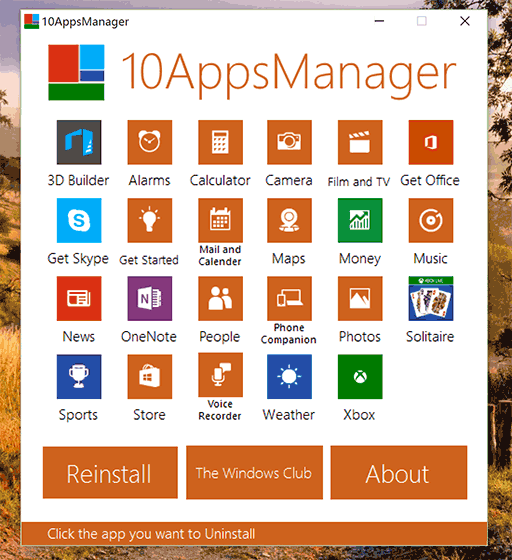The image size is (512, 560).
Task: Select the purple OneNote icon
Action: click(x=150, y=298)
